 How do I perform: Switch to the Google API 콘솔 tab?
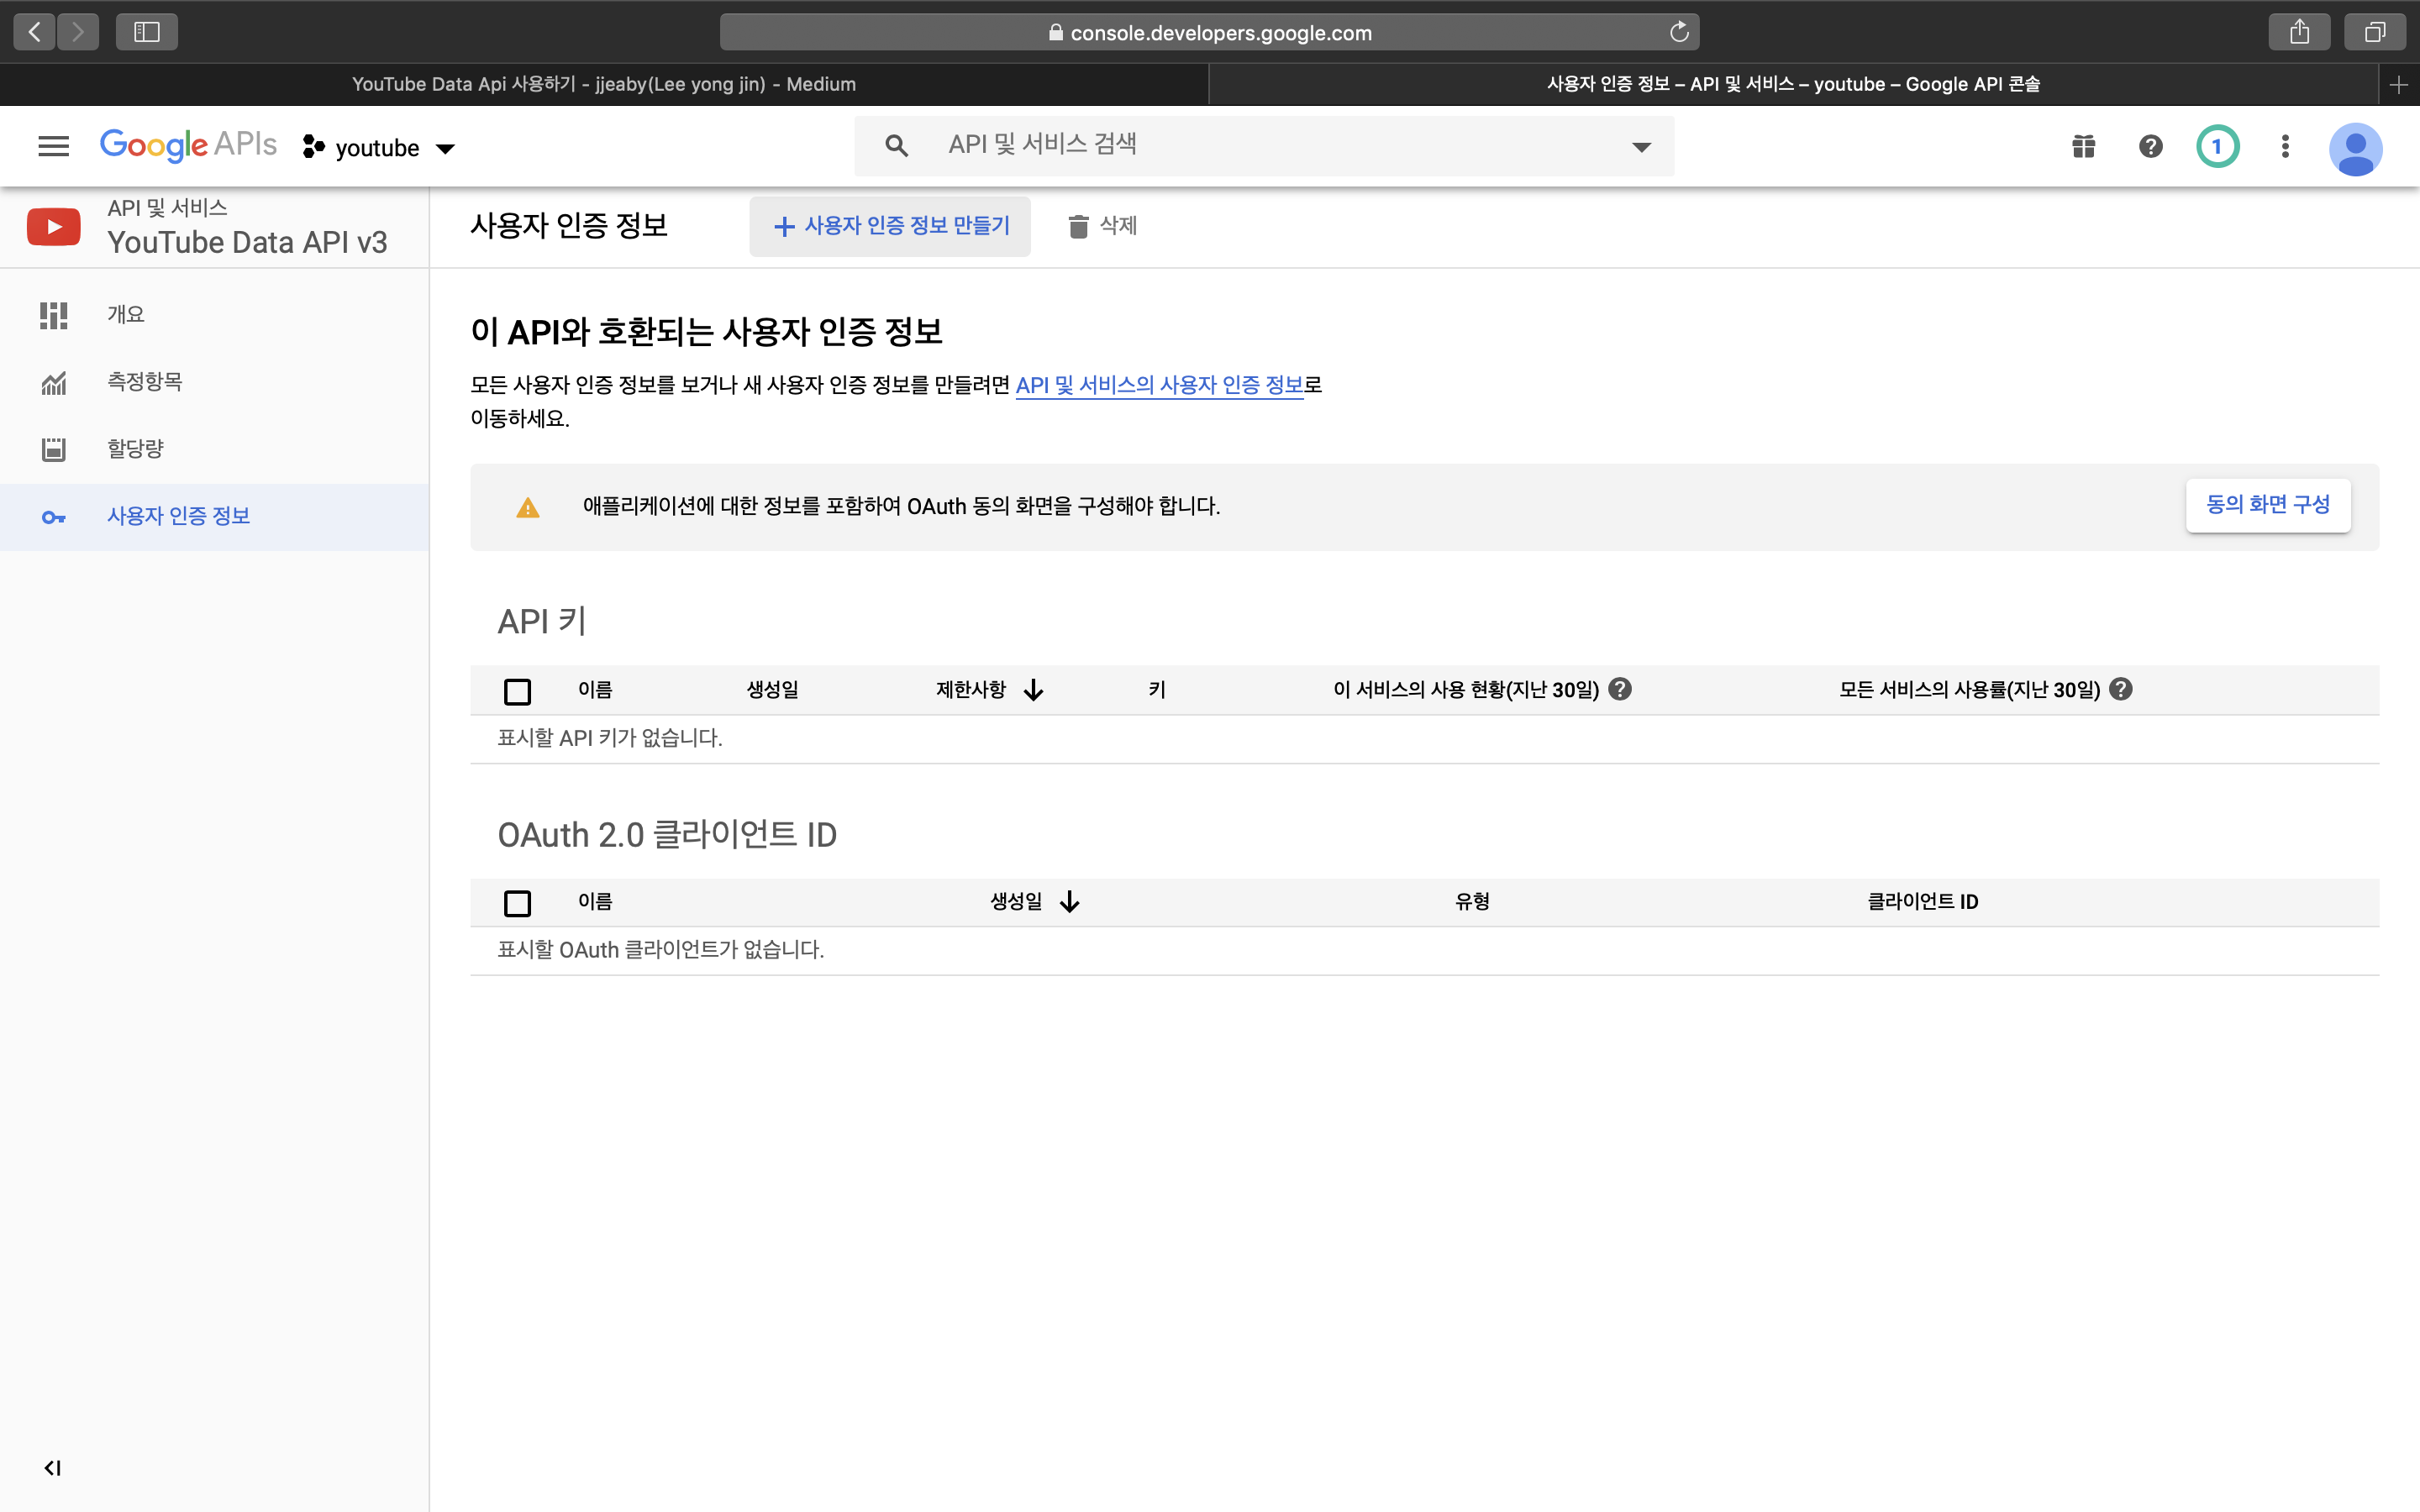point(1793,85)
